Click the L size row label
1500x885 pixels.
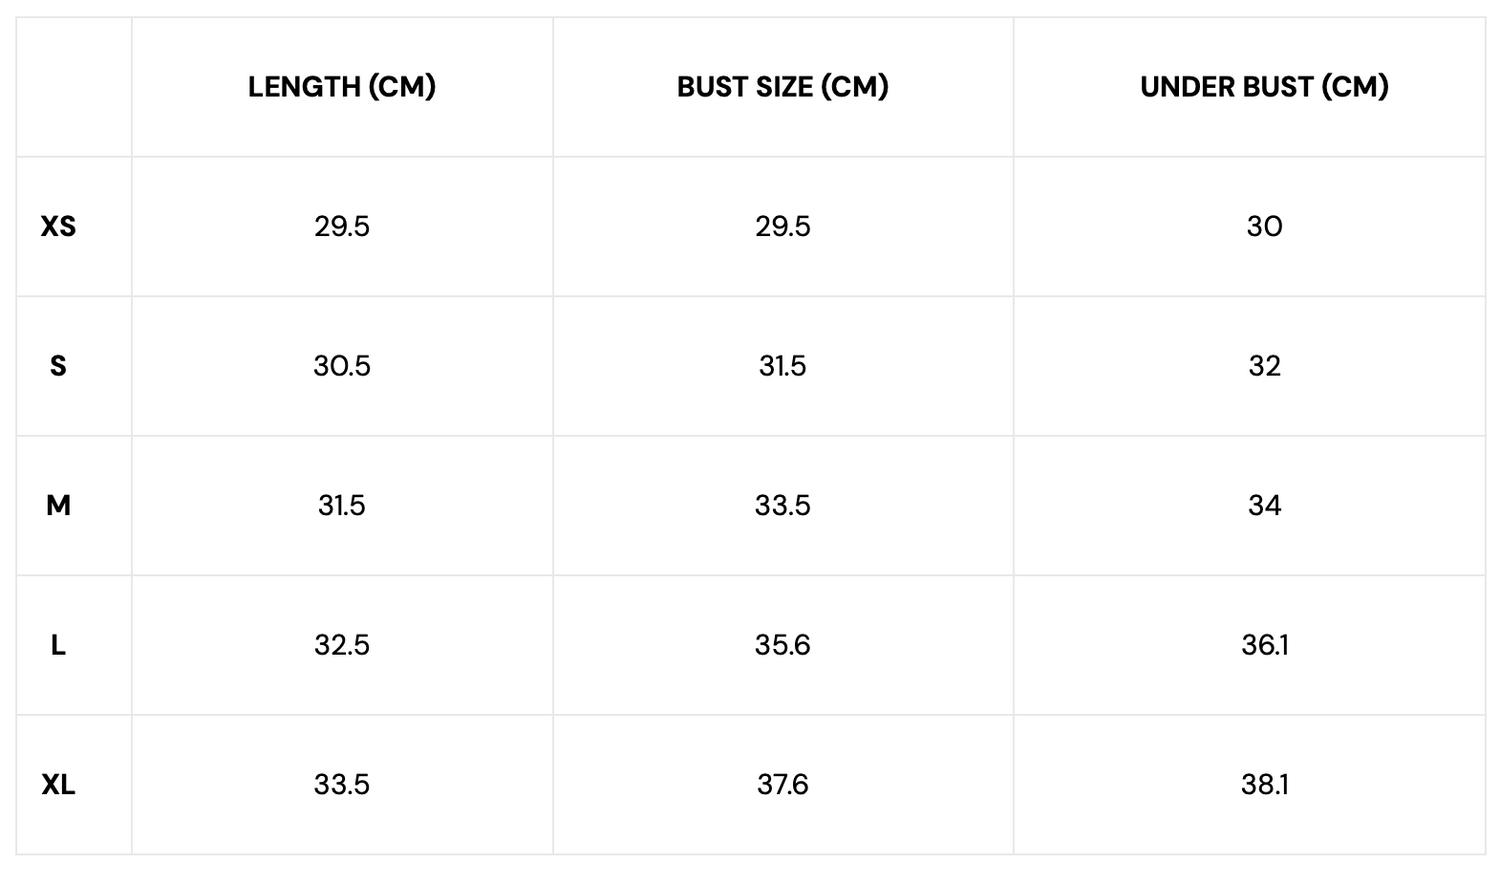58,646
